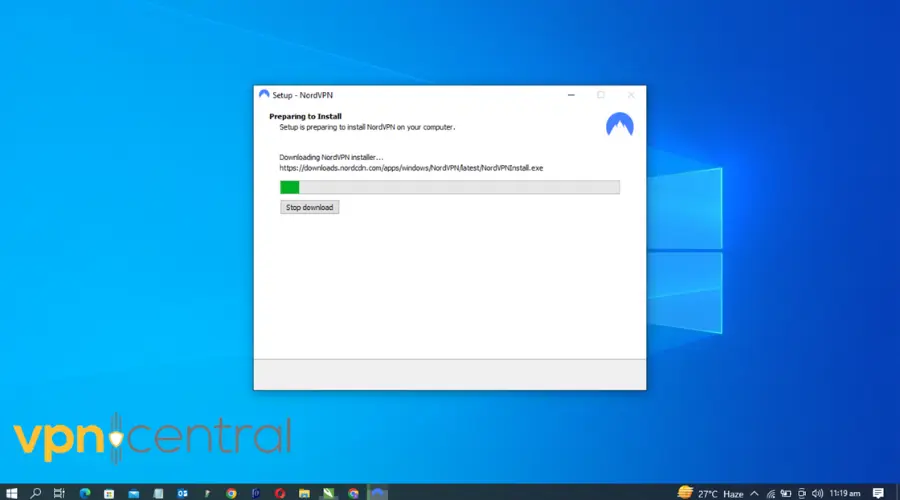This screenshot has height=500, width=900.
Task: Select the active NordVPN taskbar icon
Action: point(378,493)
